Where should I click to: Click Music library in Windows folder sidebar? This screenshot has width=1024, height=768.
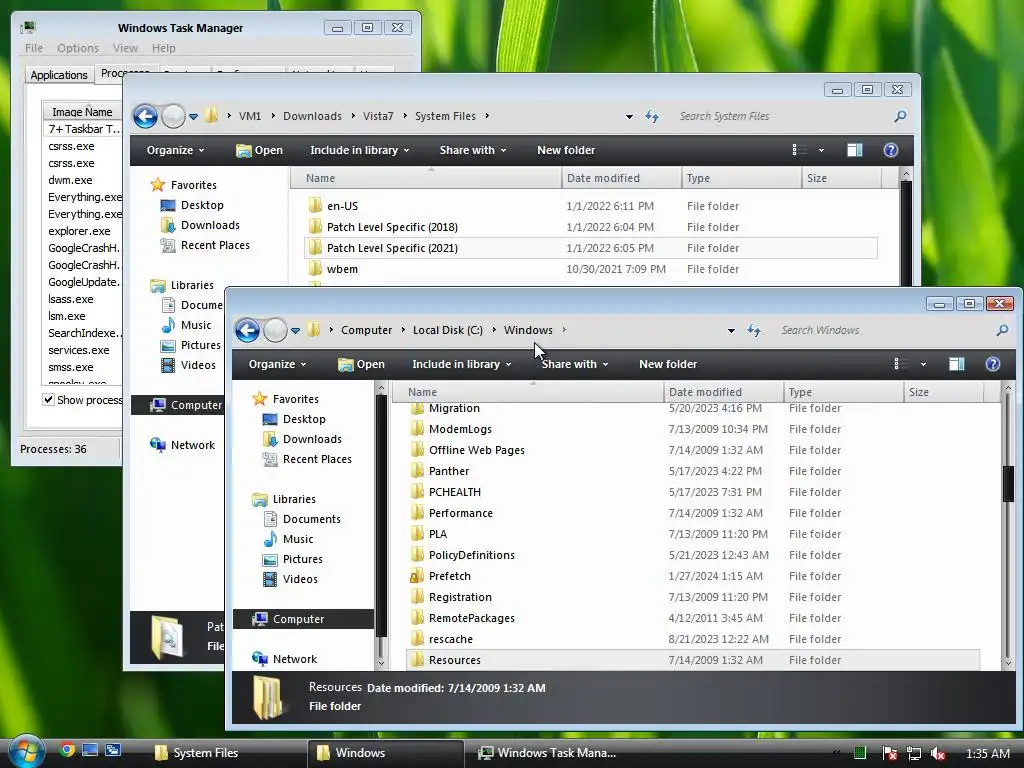tap(298, 539)
